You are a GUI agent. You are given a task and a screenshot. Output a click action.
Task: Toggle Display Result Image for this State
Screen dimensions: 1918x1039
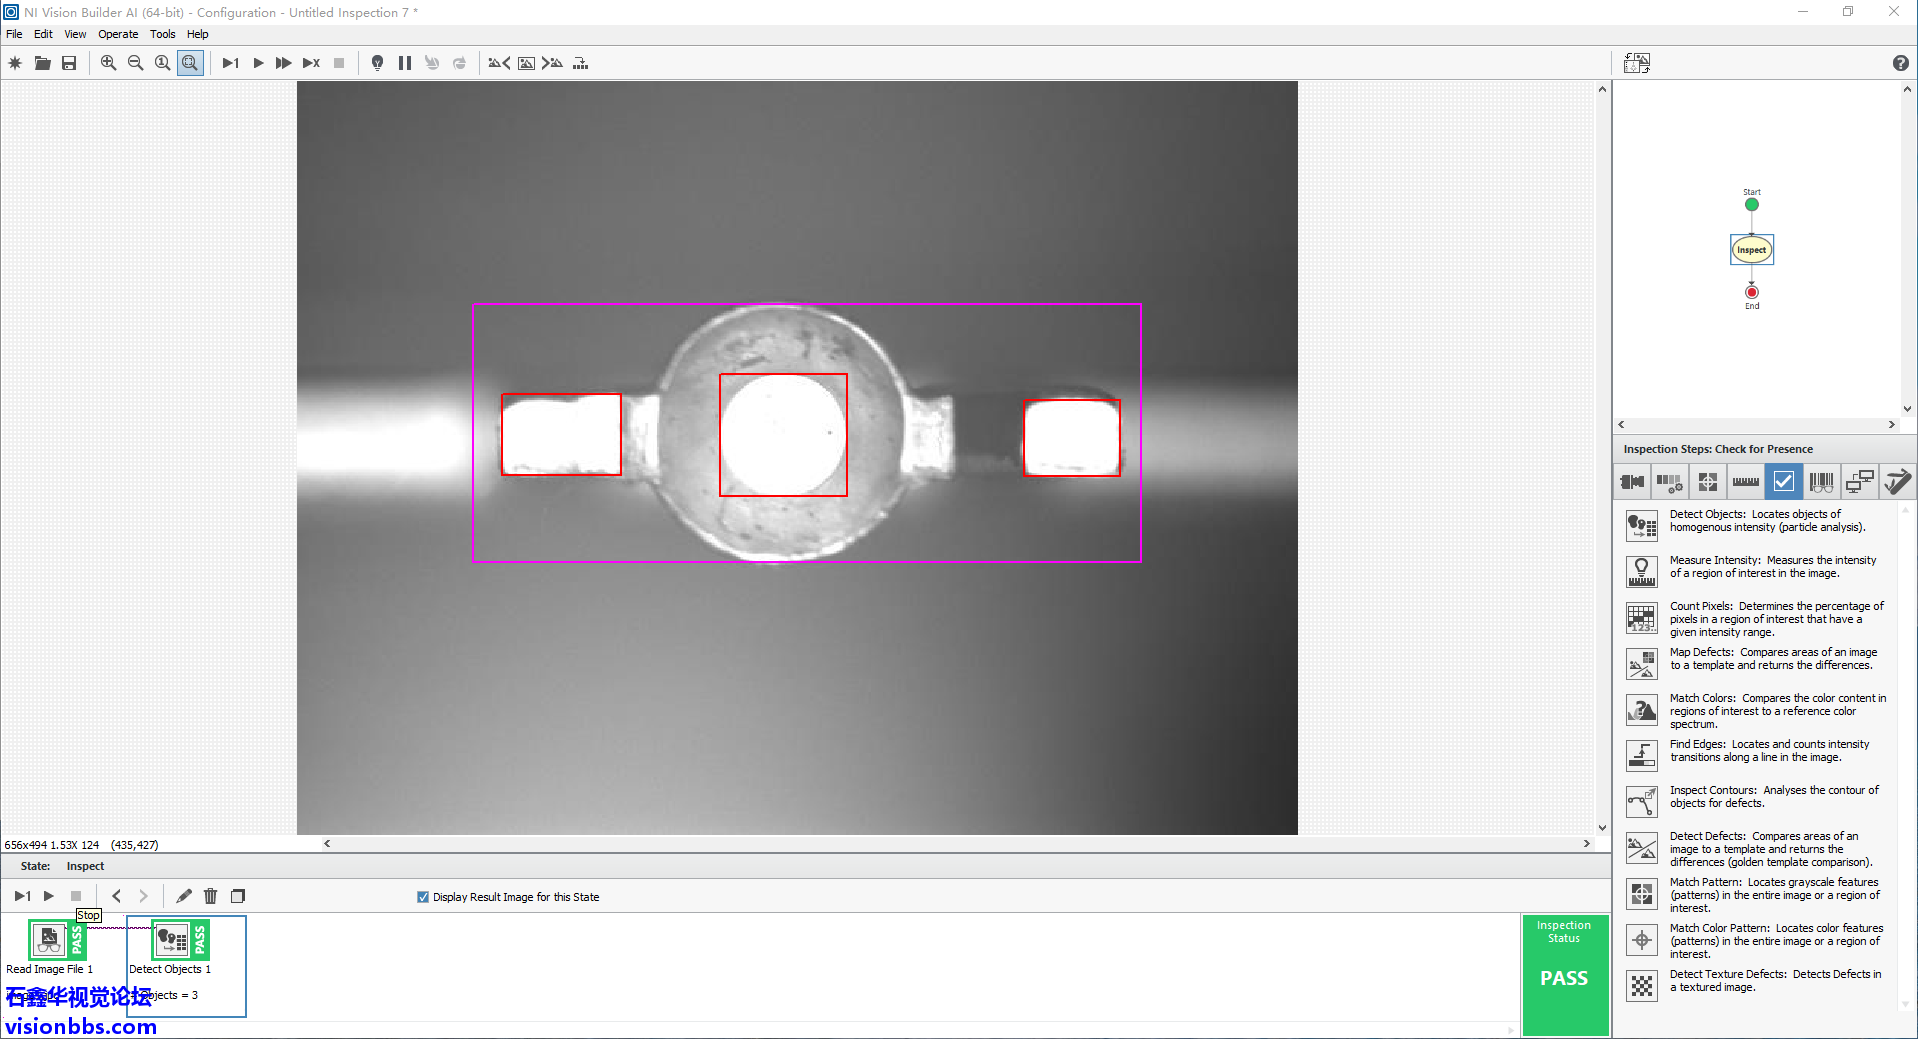click(x=423, y=897)
